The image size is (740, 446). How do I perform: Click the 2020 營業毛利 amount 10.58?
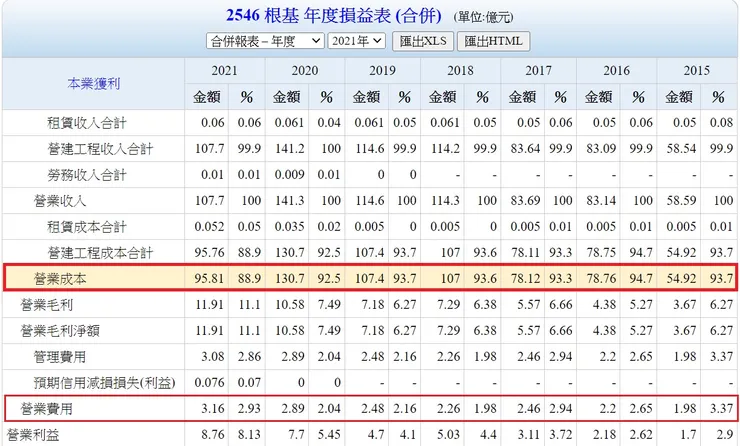click(x=290, y=304)
